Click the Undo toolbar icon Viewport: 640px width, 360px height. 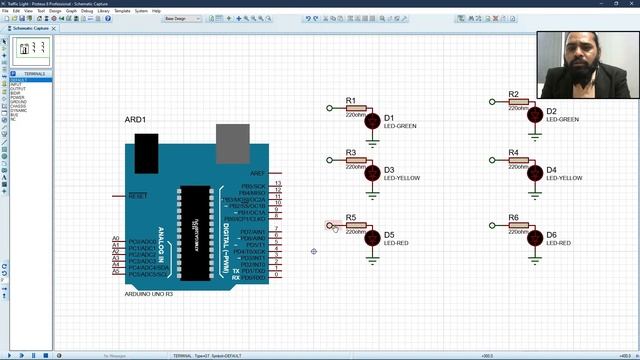(308, 18)
